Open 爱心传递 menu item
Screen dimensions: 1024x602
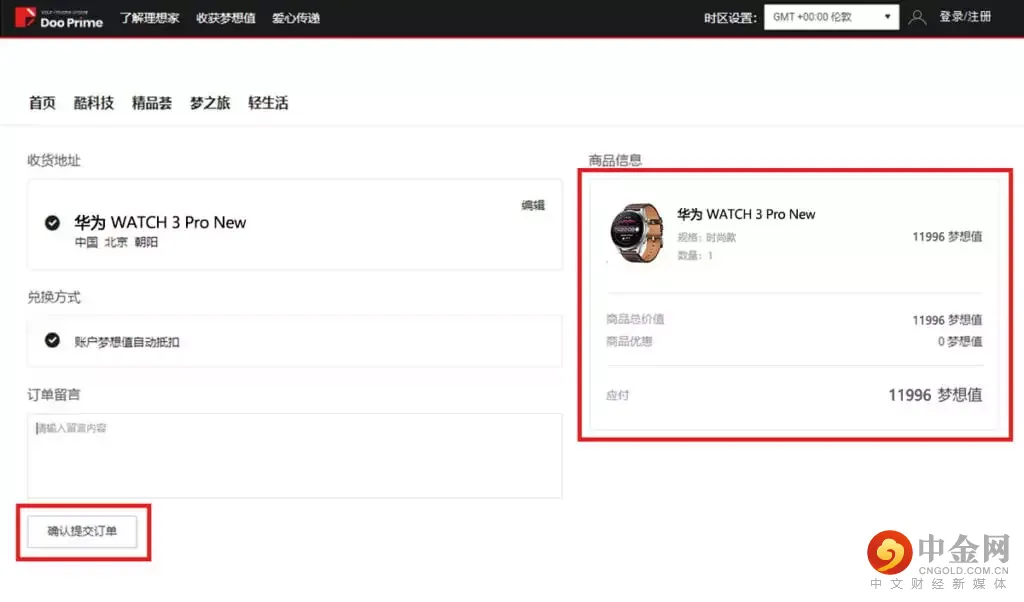pos(296,18)
